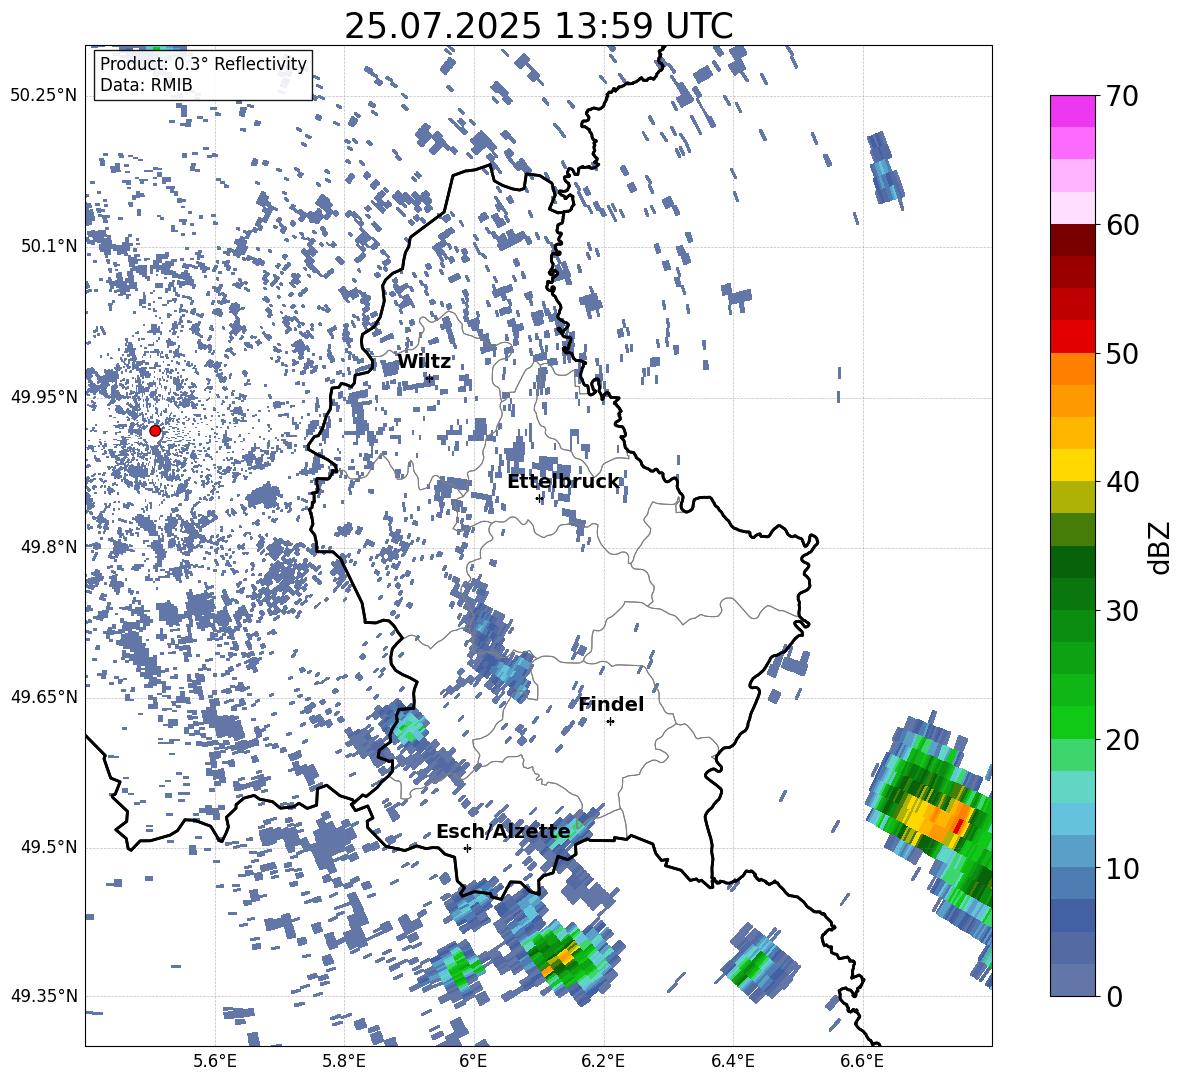Screen dimensions: 1184x1081
Task: Click the 5.8°E longitude label
Action: (344, 1061)
